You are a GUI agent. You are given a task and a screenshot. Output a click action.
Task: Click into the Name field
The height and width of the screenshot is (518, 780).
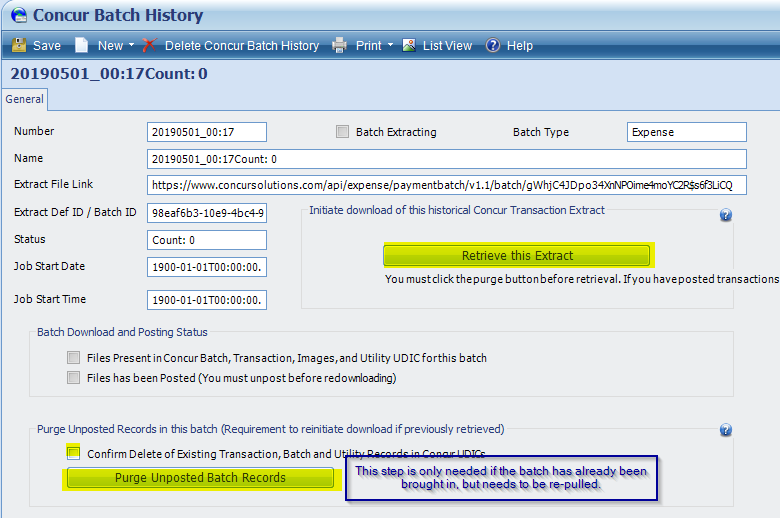pos(447,159)
